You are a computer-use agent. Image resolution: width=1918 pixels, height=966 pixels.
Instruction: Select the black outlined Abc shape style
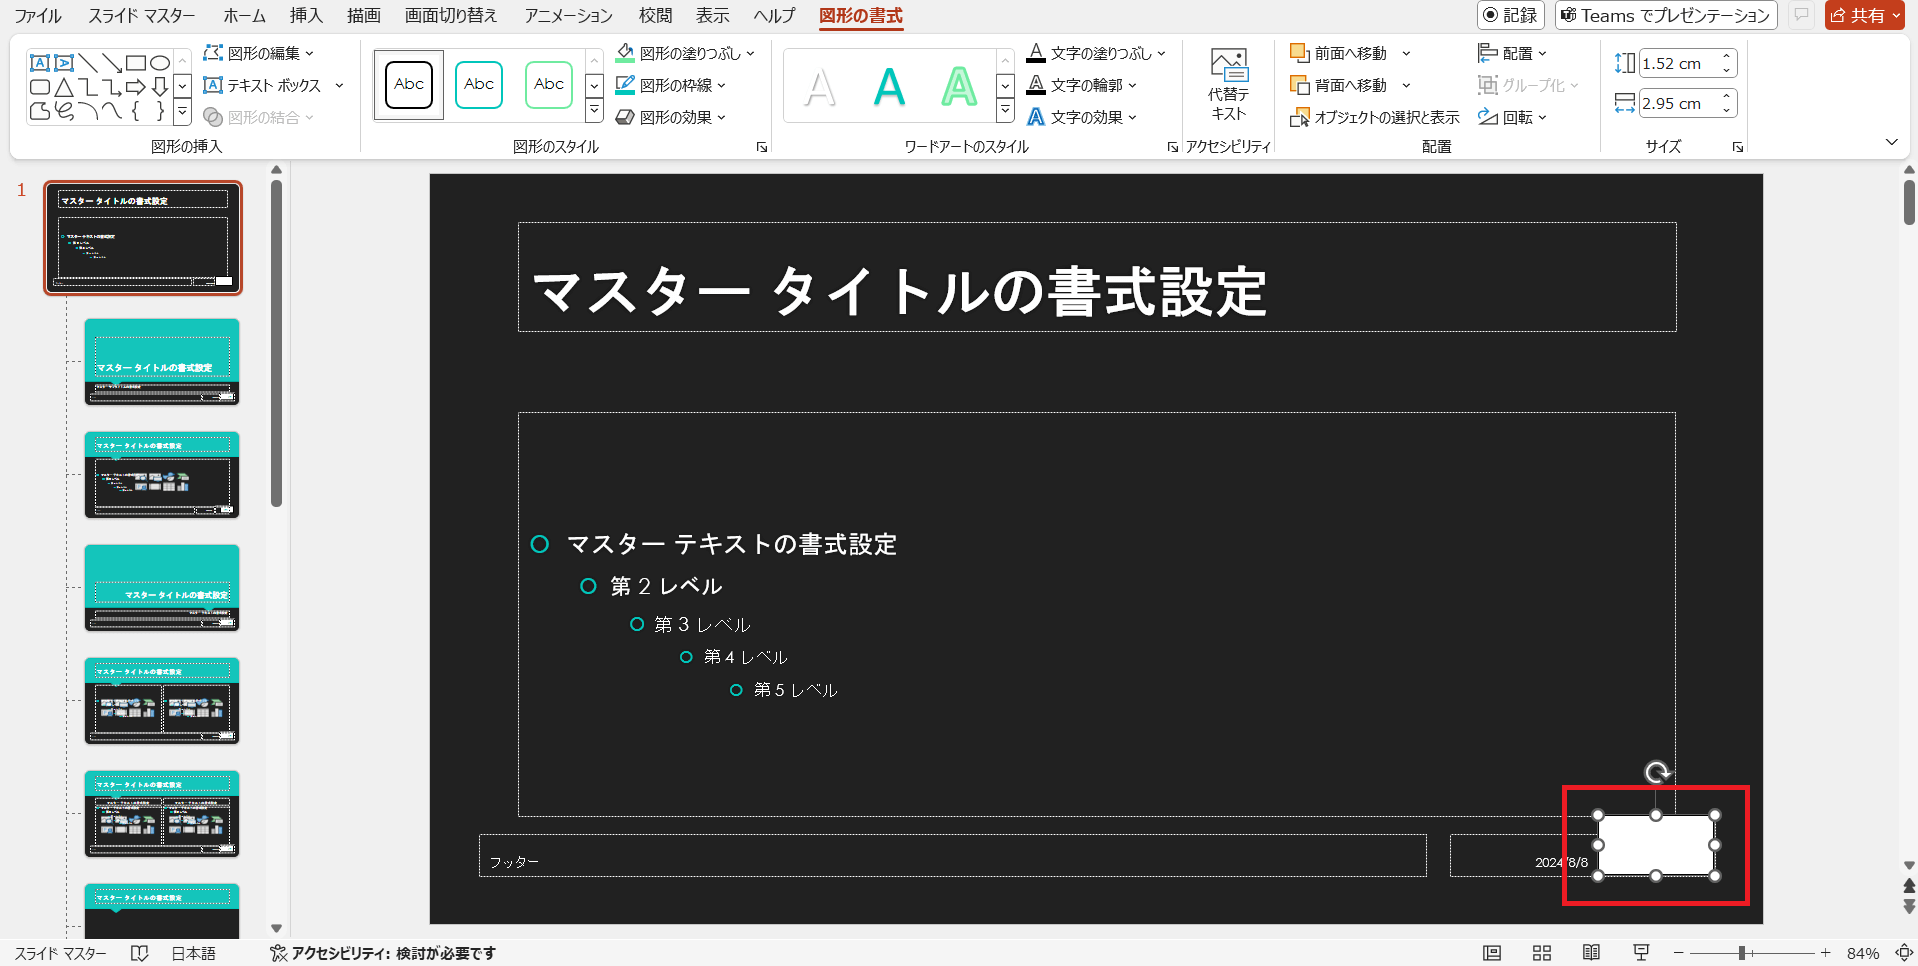click(x=409, y=85)
